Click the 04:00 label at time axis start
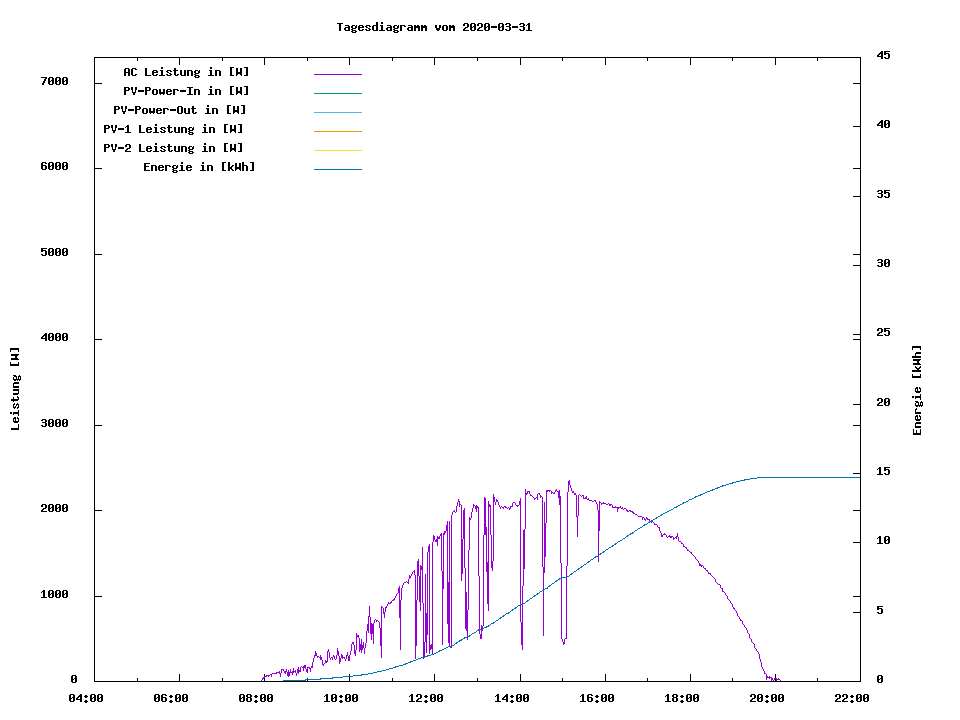 [x=86, y=698]
